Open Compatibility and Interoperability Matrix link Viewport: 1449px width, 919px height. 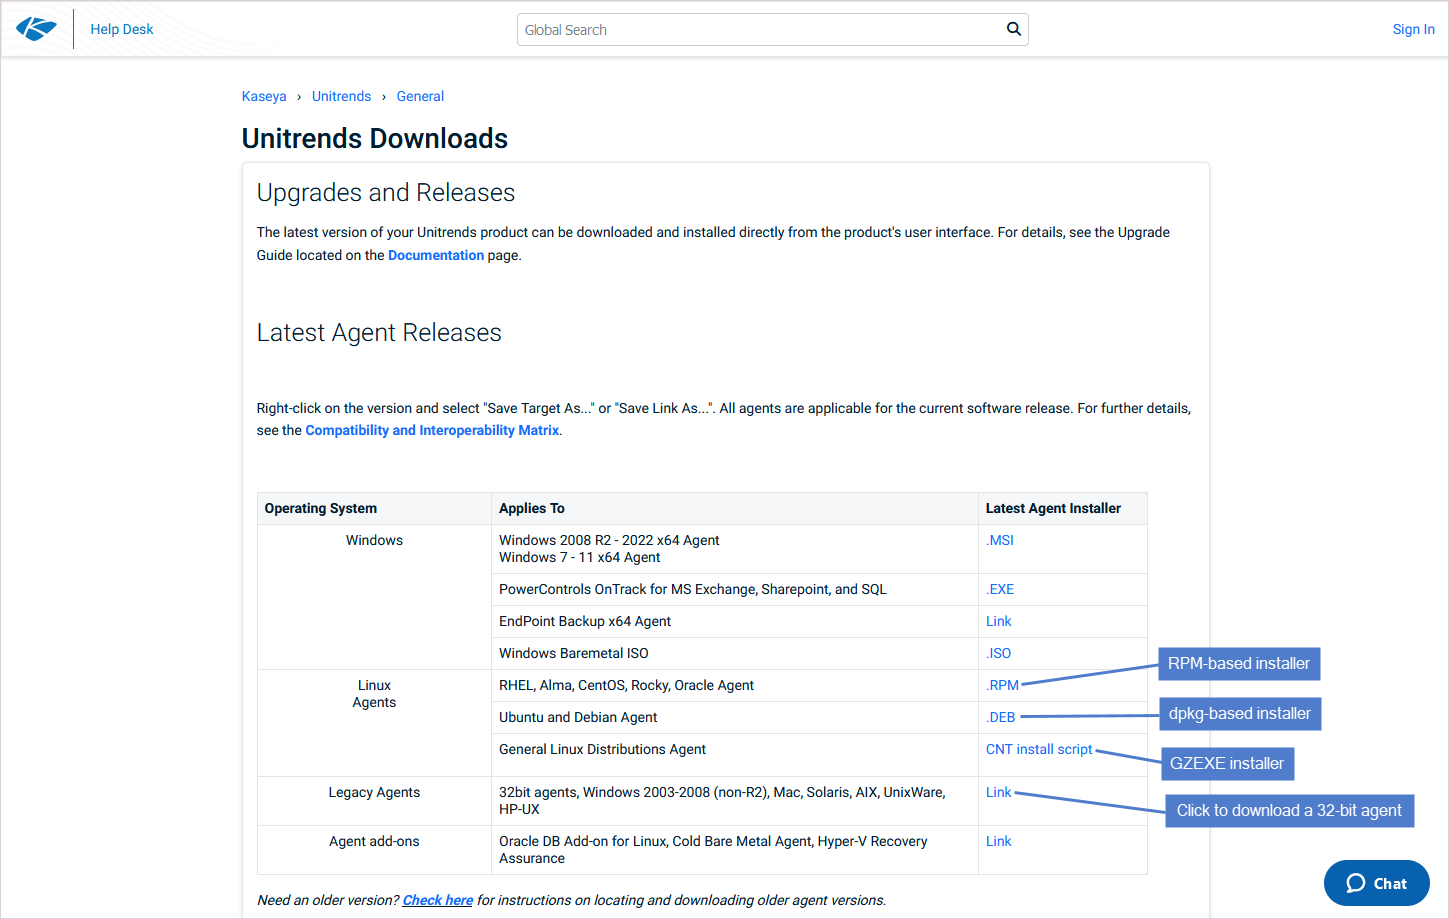pos(432,430)
